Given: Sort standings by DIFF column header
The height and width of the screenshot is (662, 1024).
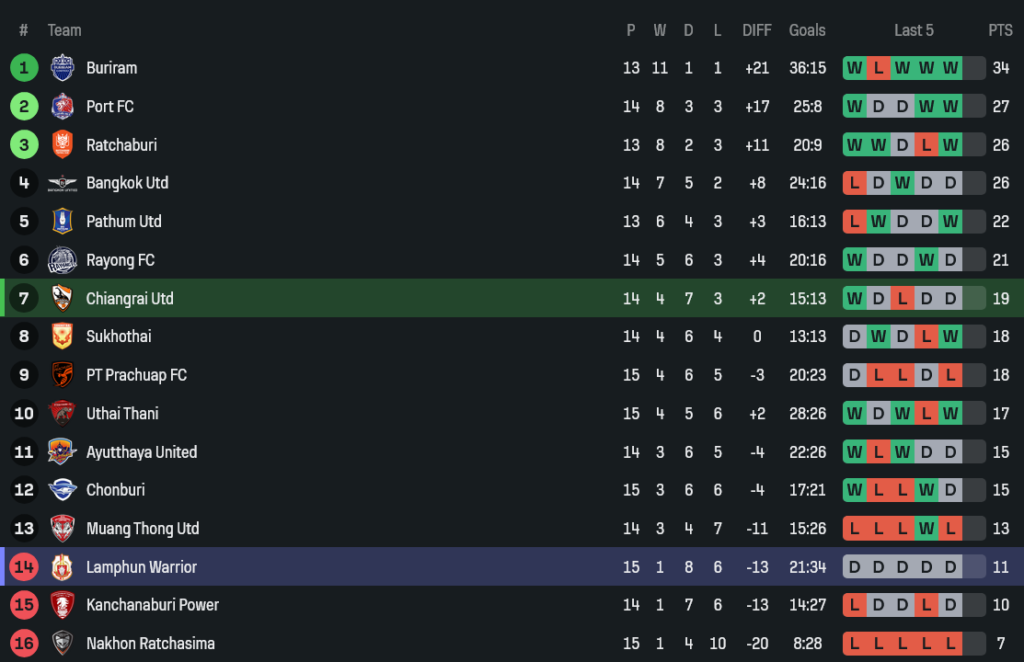Looking at the screenshot, I should (757, 30).
